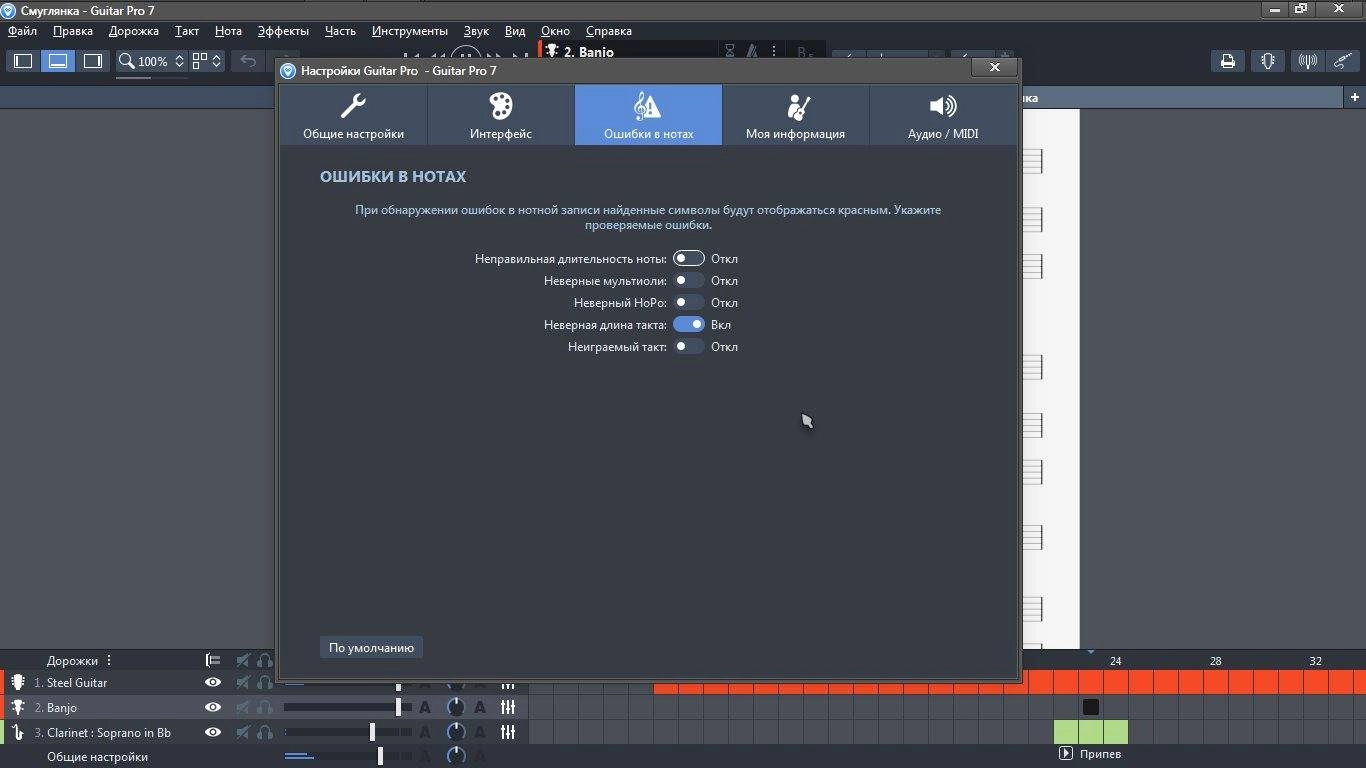This screenshot has width=1366, height=768.
Task: Open the Эффекты menu
Action: [283, 31]
